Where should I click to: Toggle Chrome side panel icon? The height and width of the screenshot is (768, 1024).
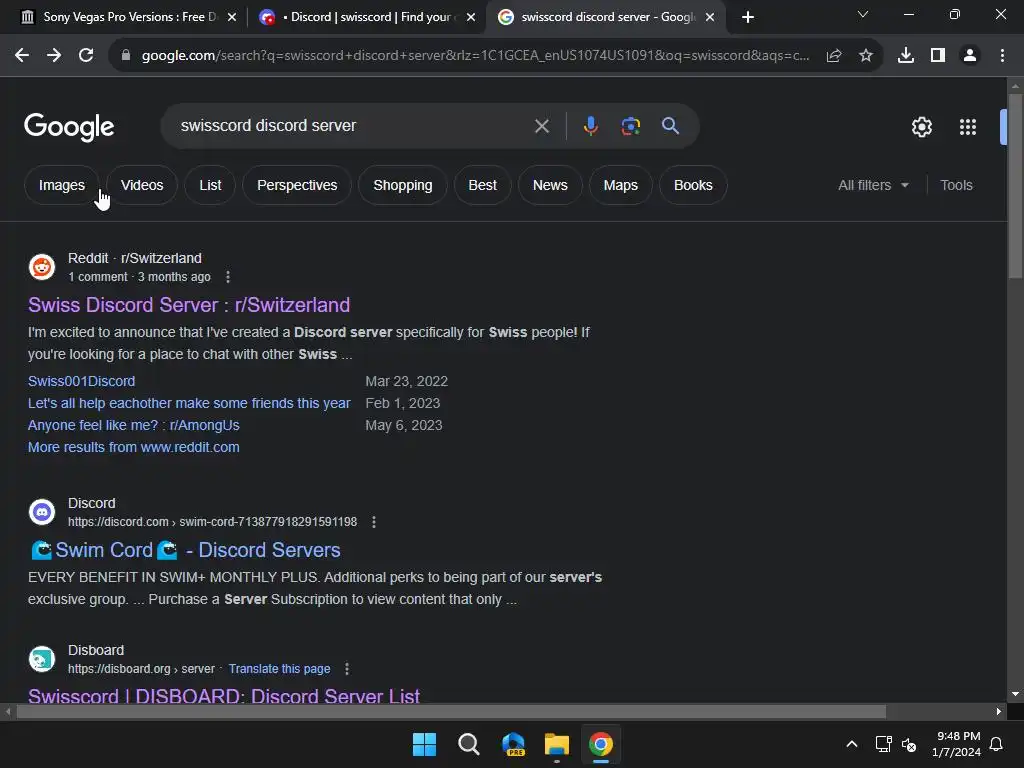tap(938, 56)
